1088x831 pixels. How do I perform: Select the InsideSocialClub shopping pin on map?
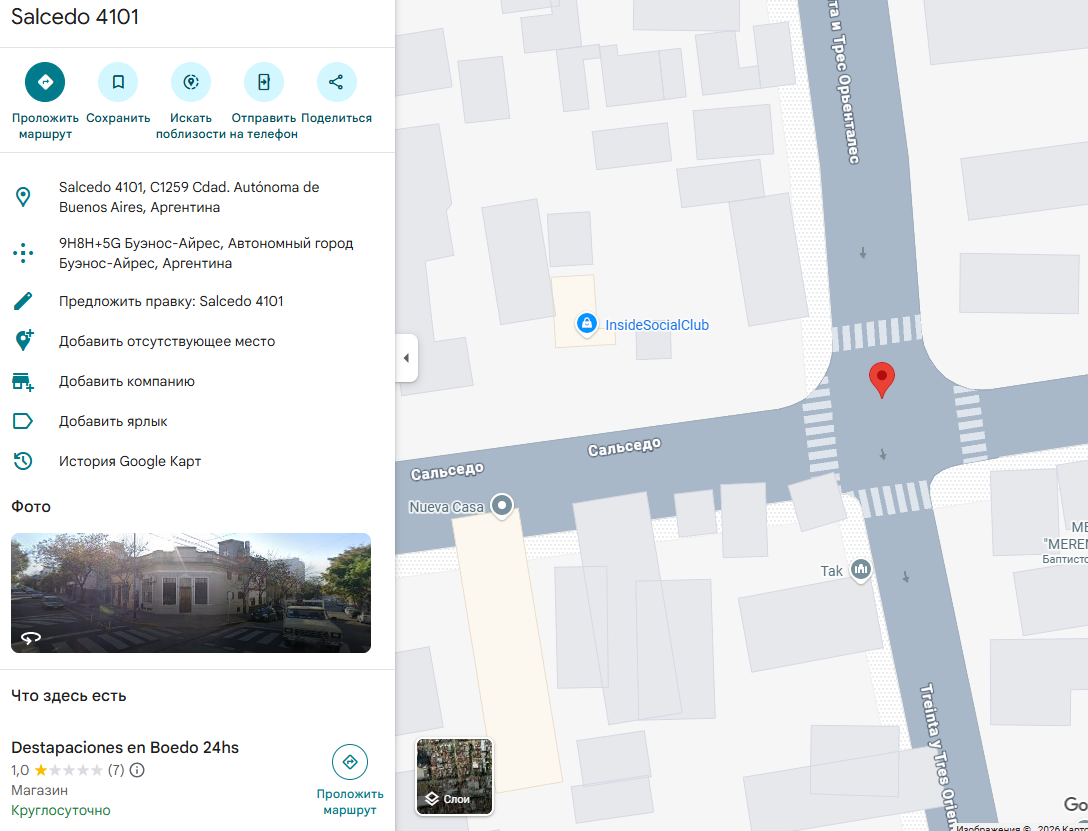[587, 323]
